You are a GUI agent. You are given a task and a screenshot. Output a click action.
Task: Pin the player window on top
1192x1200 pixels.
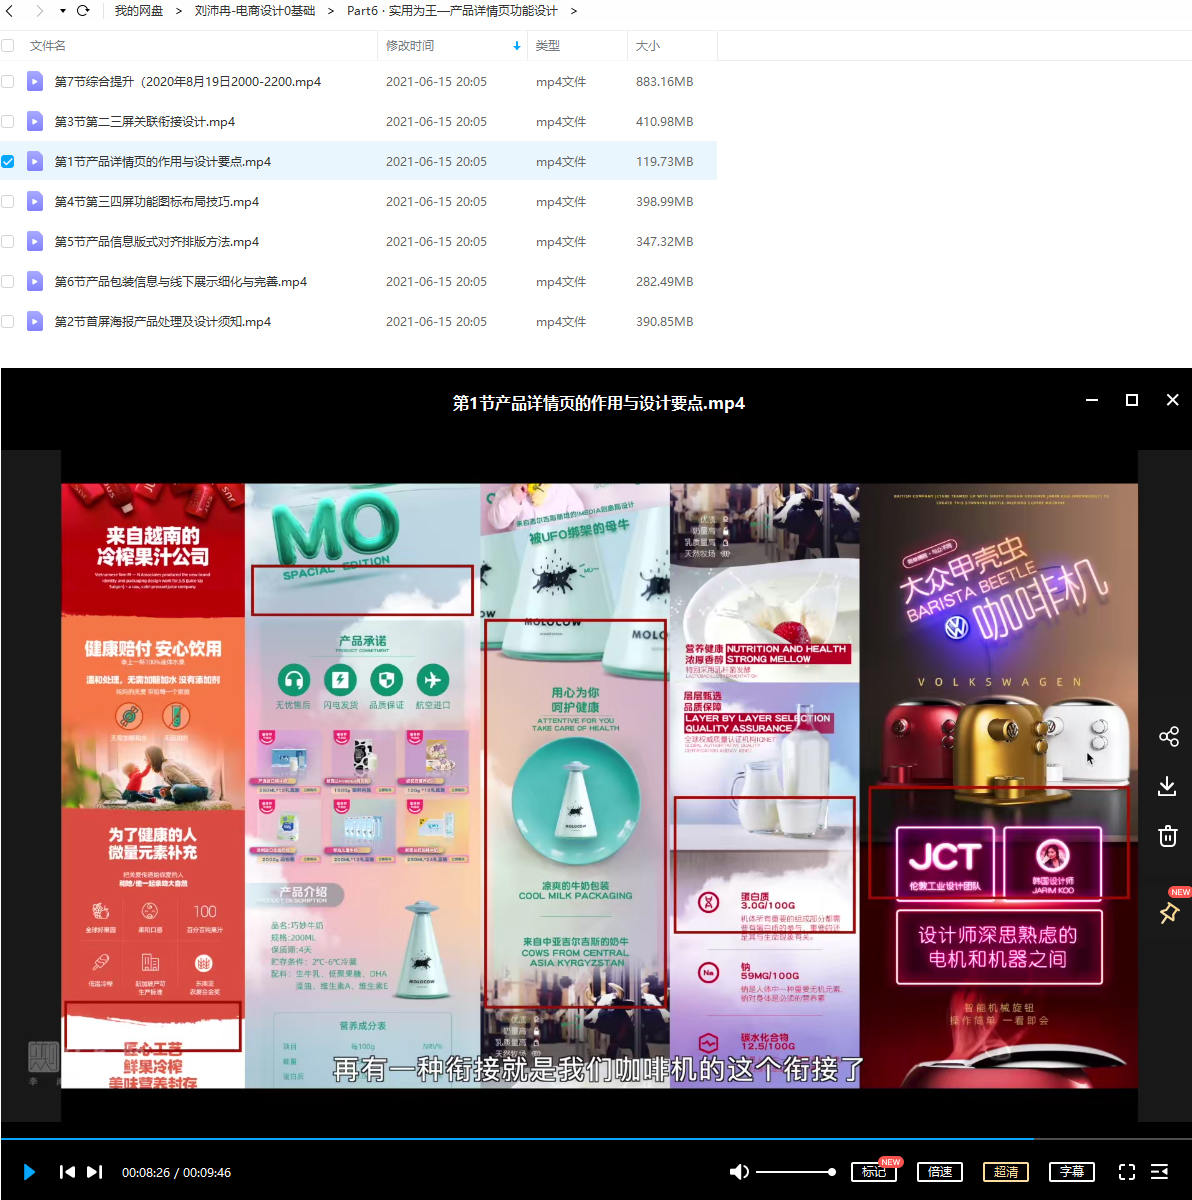tap(1168, 913)
